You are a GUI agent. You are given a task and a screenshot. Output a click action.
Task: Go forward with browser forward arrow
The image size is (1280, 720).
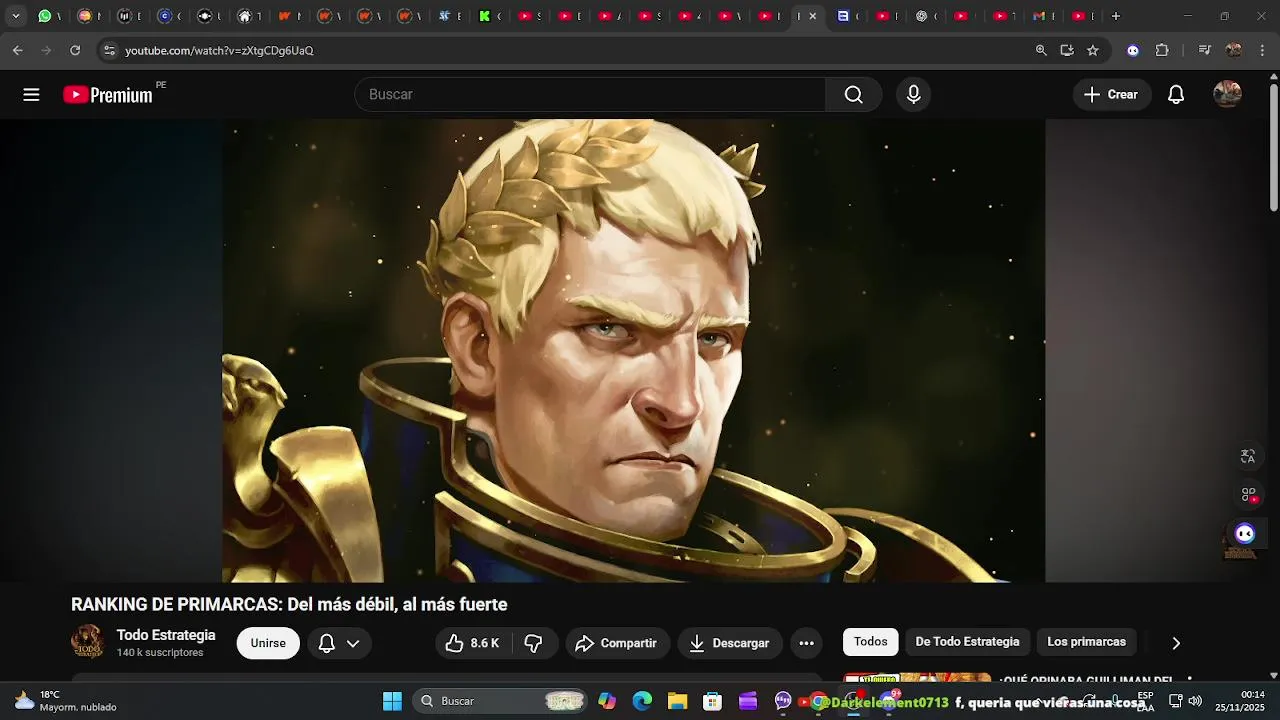(x=46, y=50)
